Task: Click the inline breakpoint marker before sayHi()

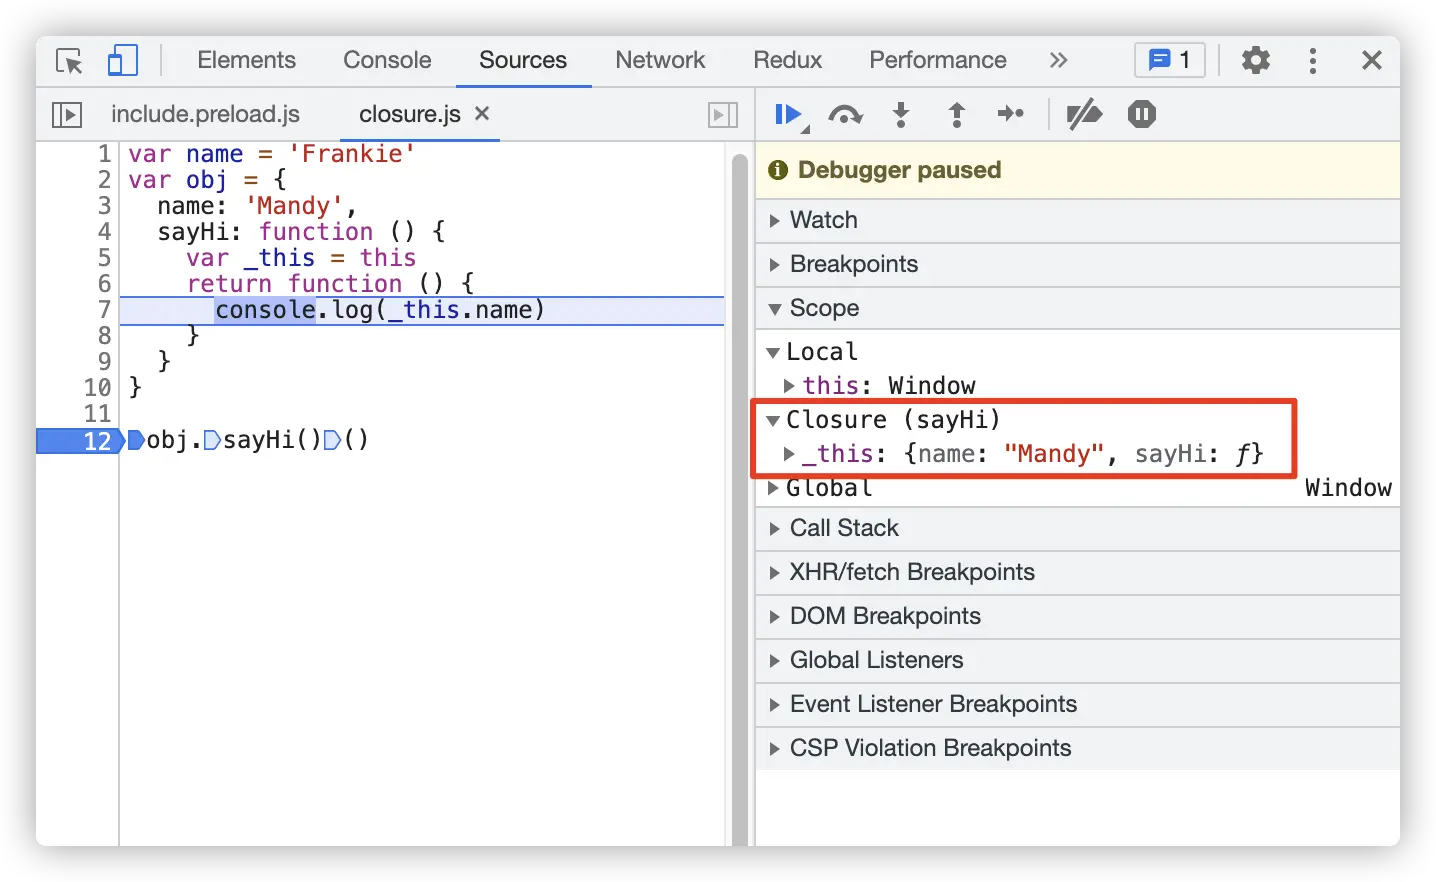Action: (x=212, y=440)
